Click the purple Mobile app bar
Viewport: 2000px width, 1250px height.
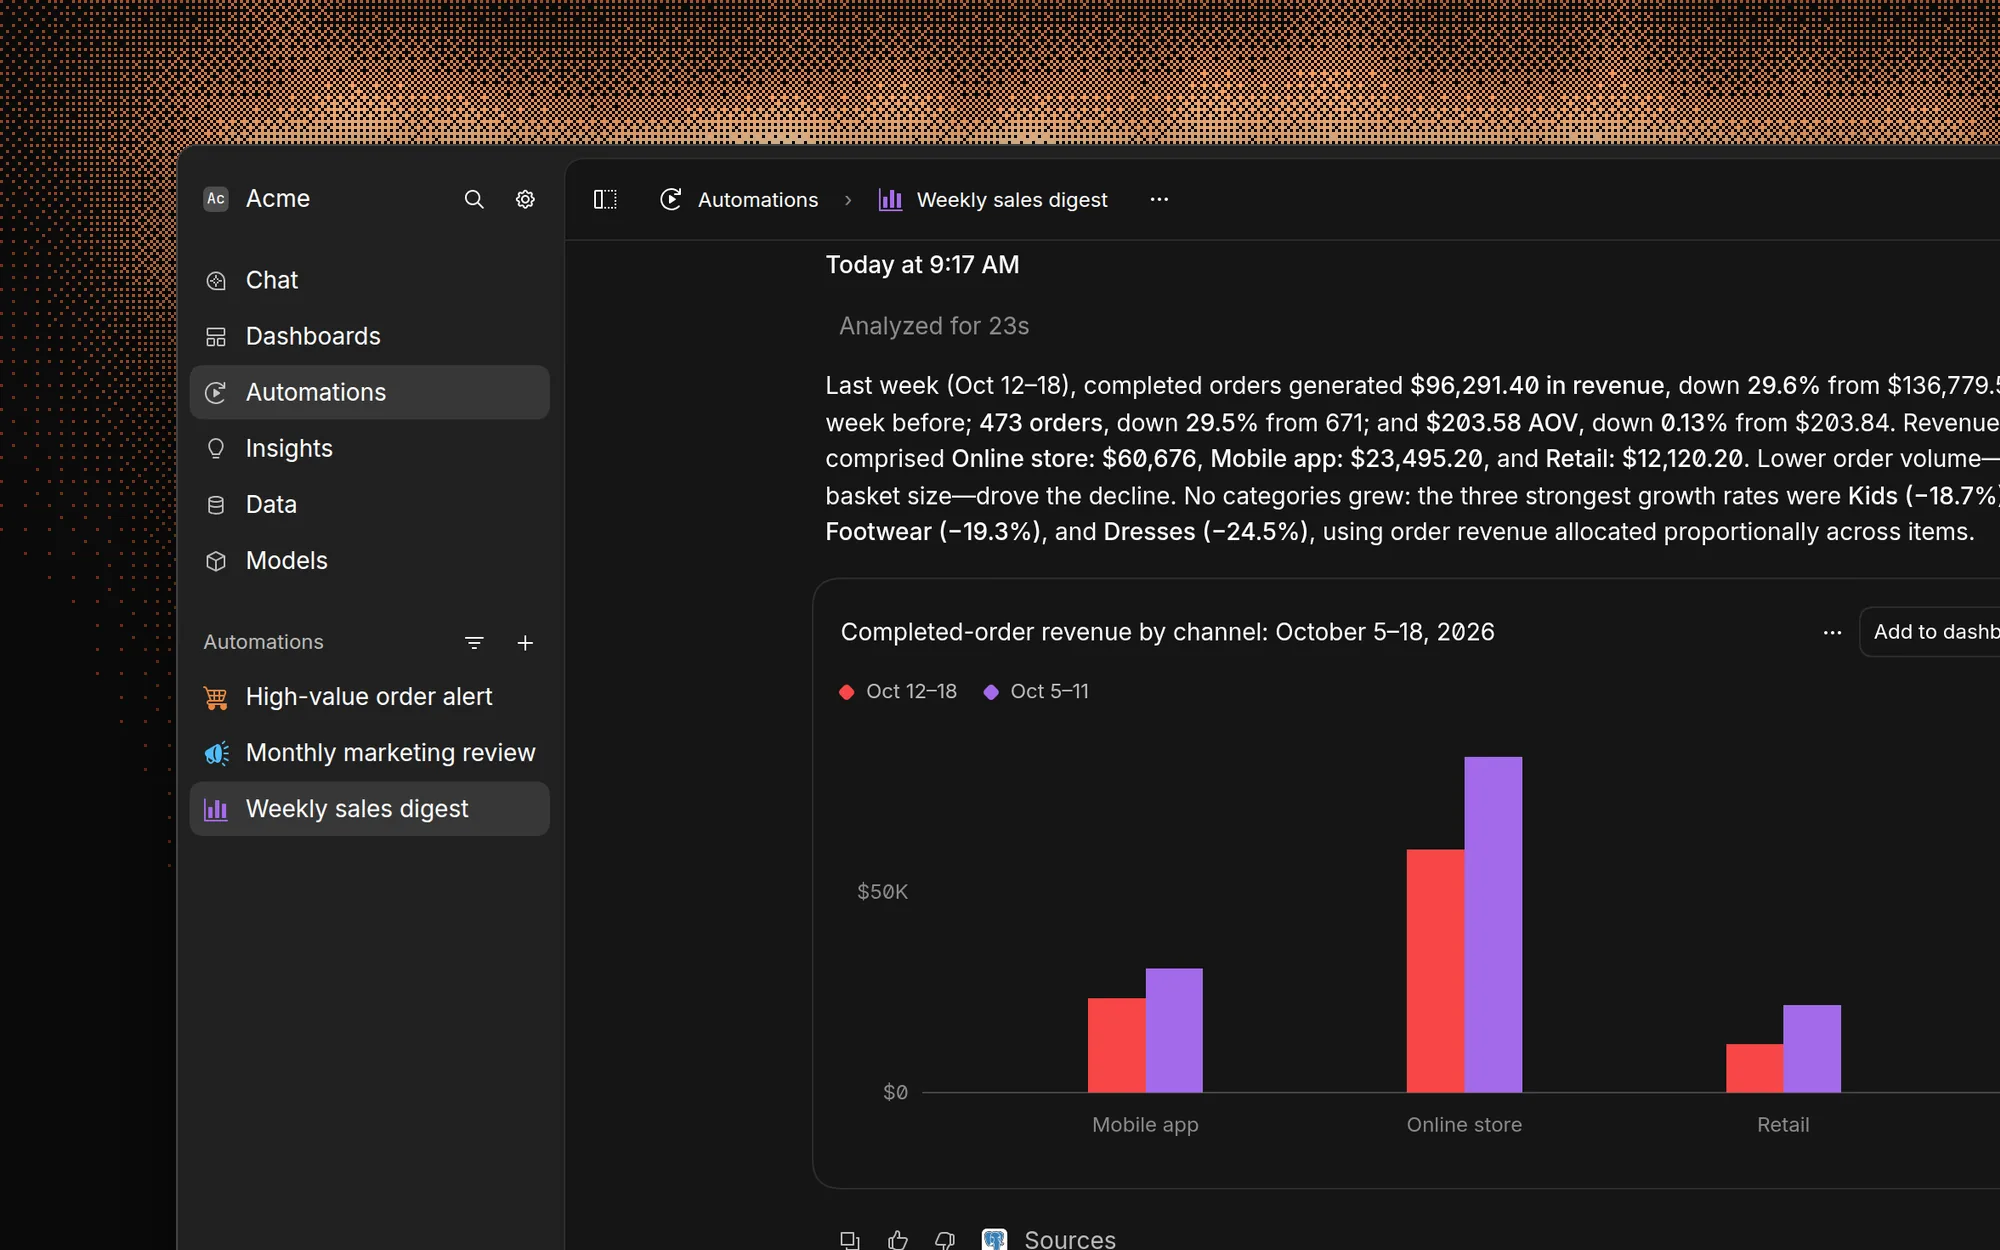(1174, 1030)
